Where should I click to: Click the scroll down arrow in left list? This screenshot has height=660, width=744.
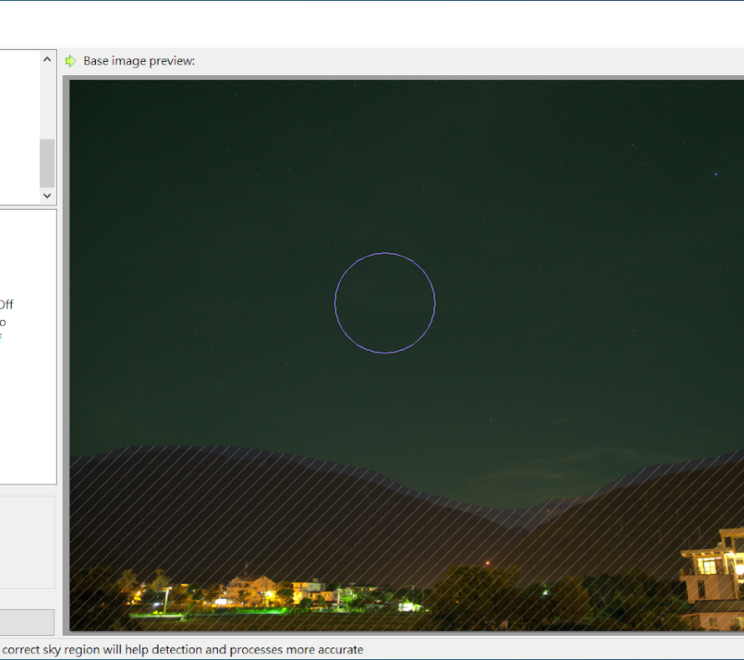click(x=47, y=195)
